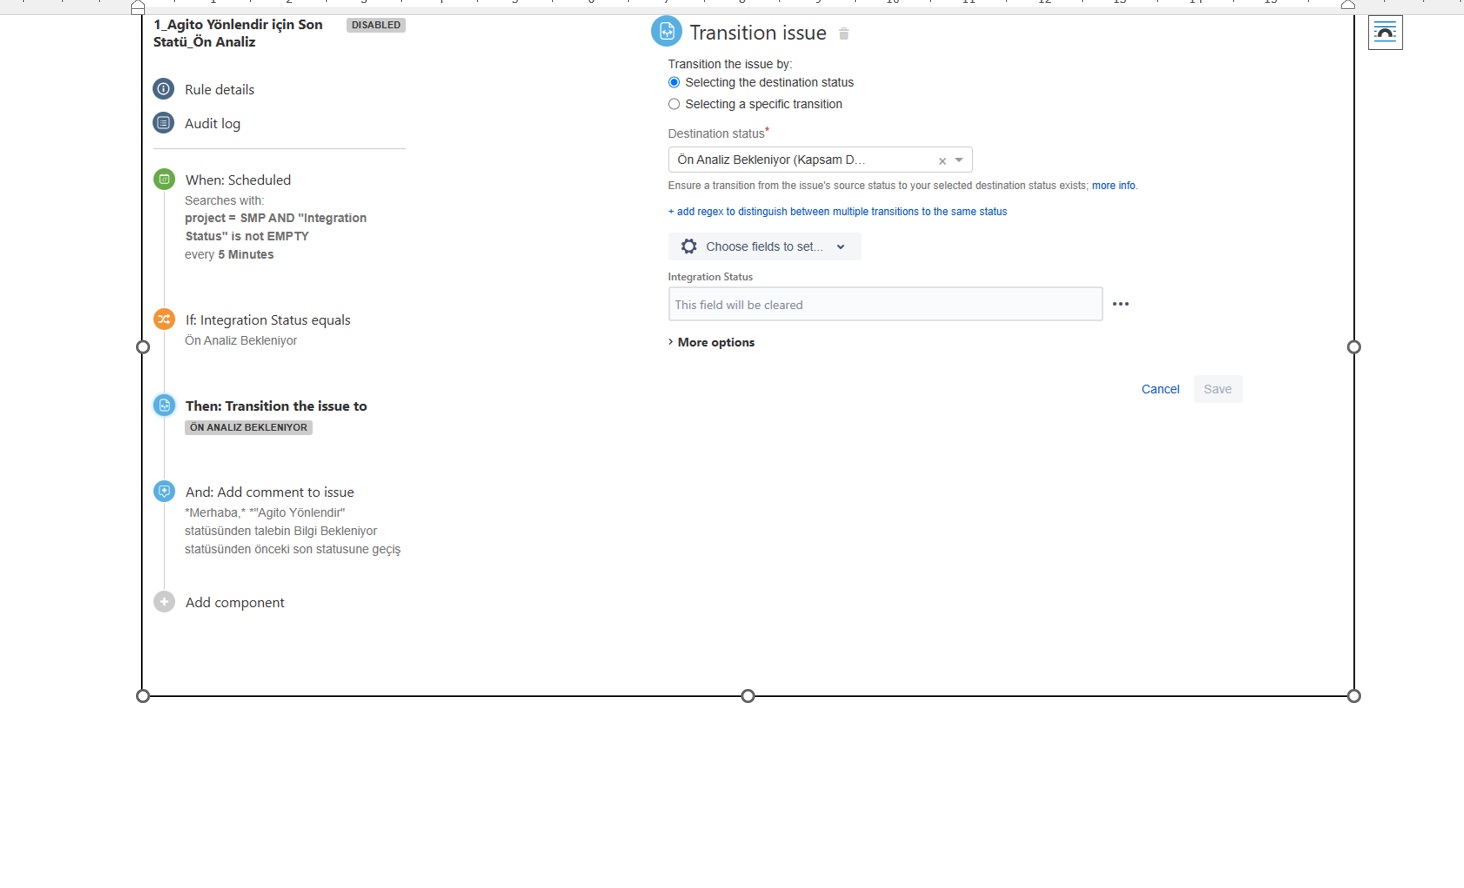Click the add regex to distinguish transitions link
The width and height of the screenshot is (1464, 888).
click(837, 212)
